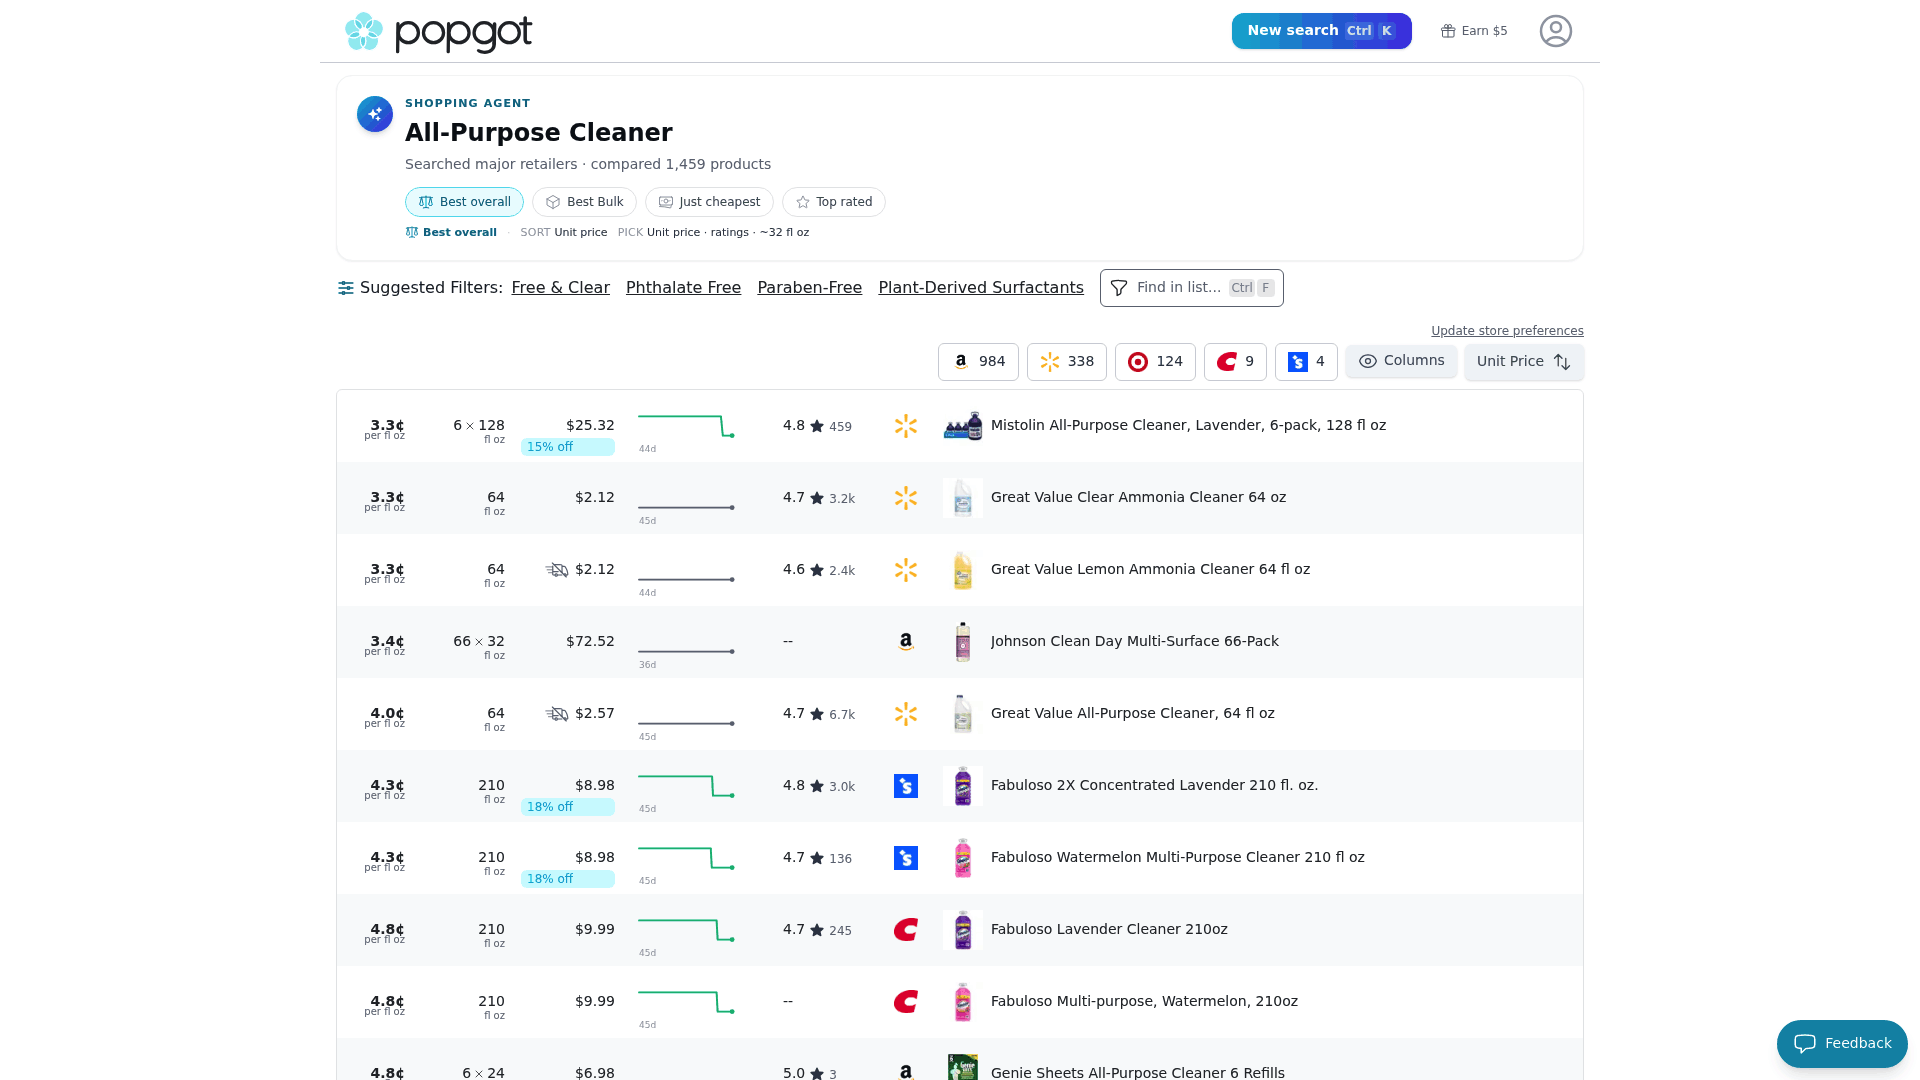Toggle Walmart store filter showing 338
The image size is (1920, 1080).
point(1066,362)
